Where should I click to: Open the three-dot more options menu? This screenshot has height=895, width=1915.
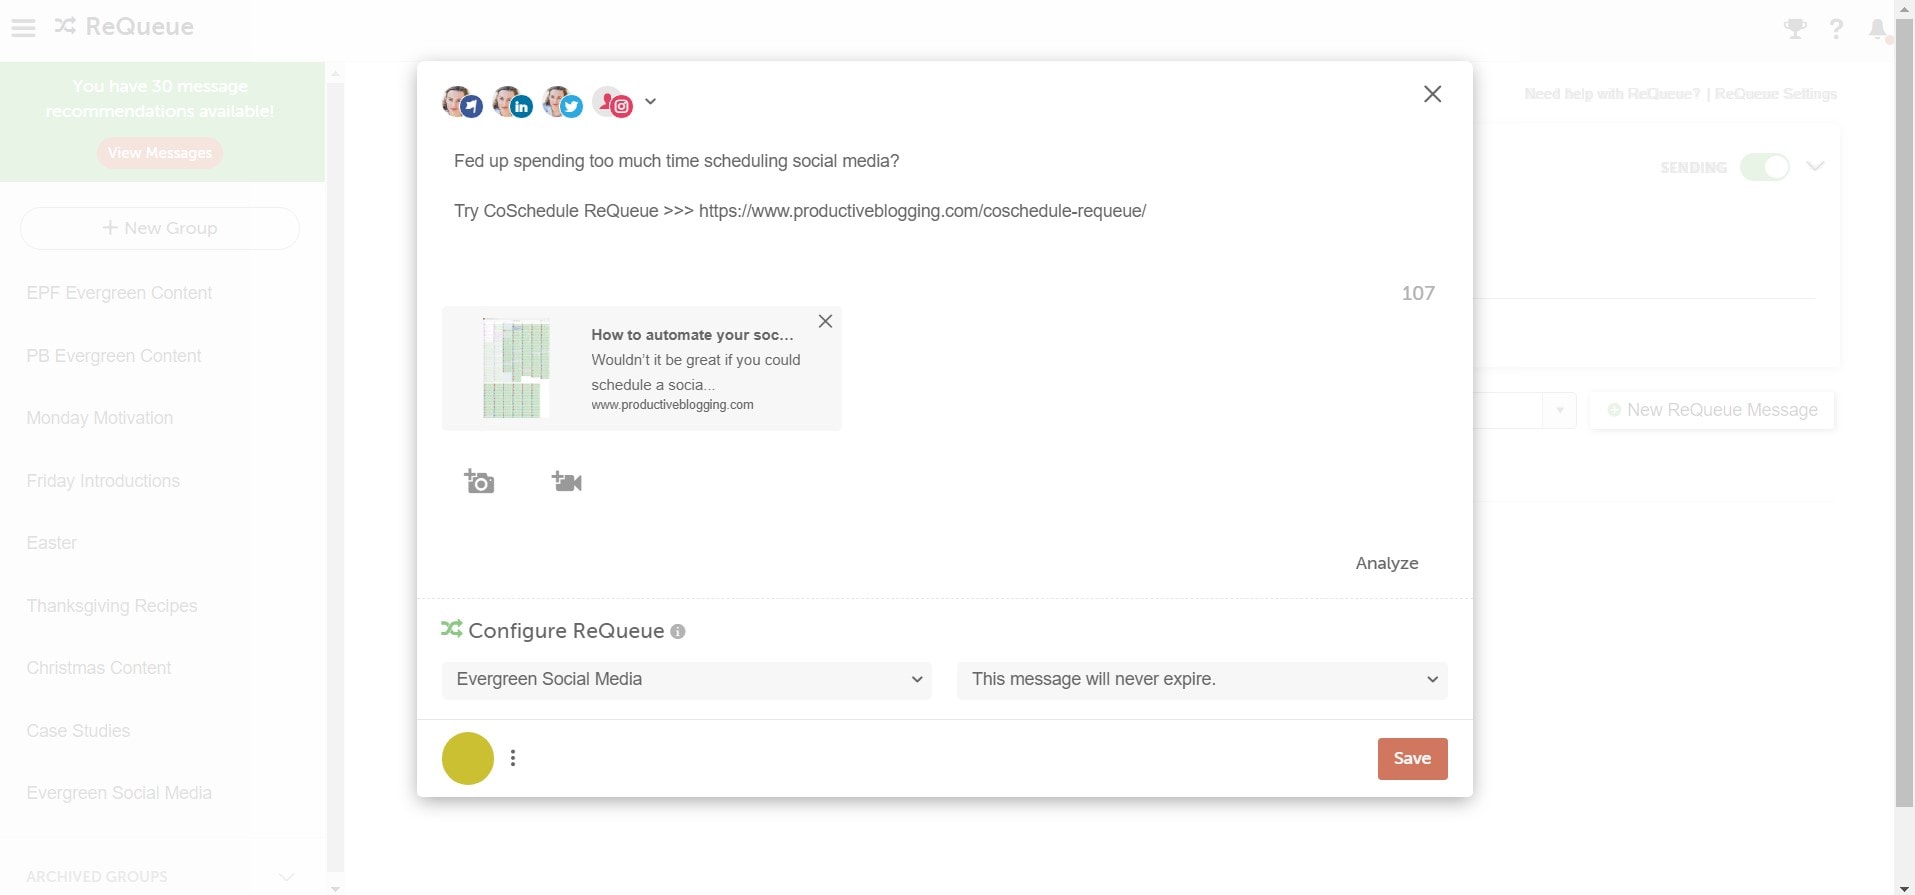coord(513,758)
